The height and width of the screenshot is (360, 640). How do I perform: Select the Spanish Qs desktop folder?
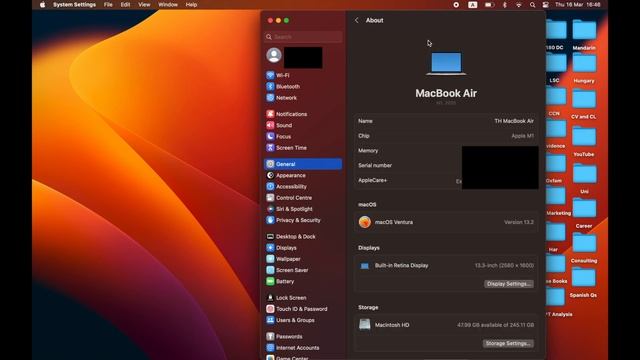click(x=584, y=282)
